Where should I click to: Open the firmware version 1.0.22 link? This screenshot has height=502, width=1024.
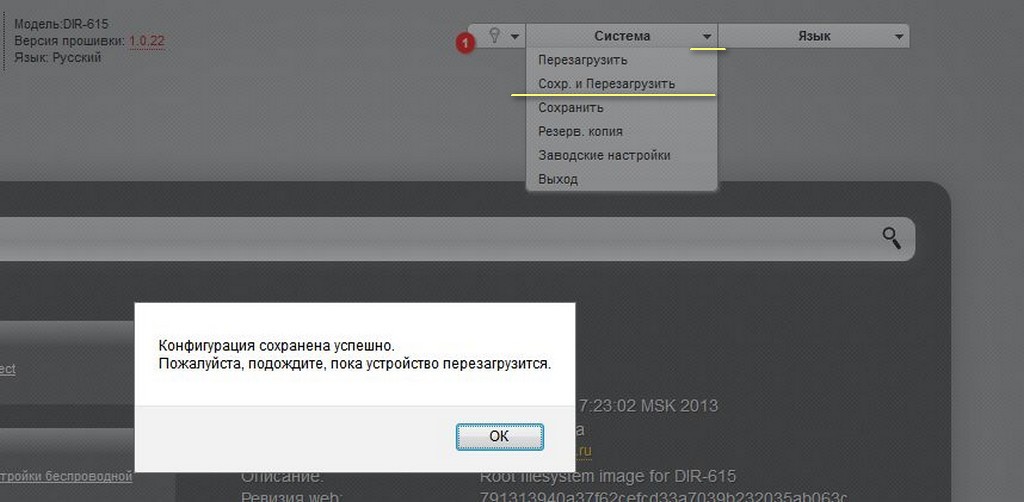147,41
